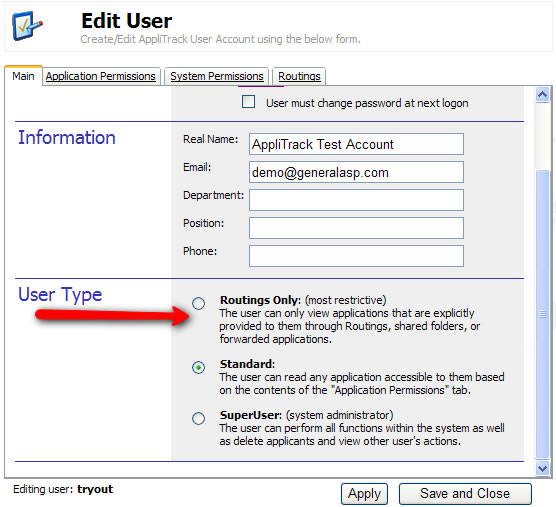The image size is (556, 507).
Task: Click the Real Name input field
Action: [x=356, y=144]
